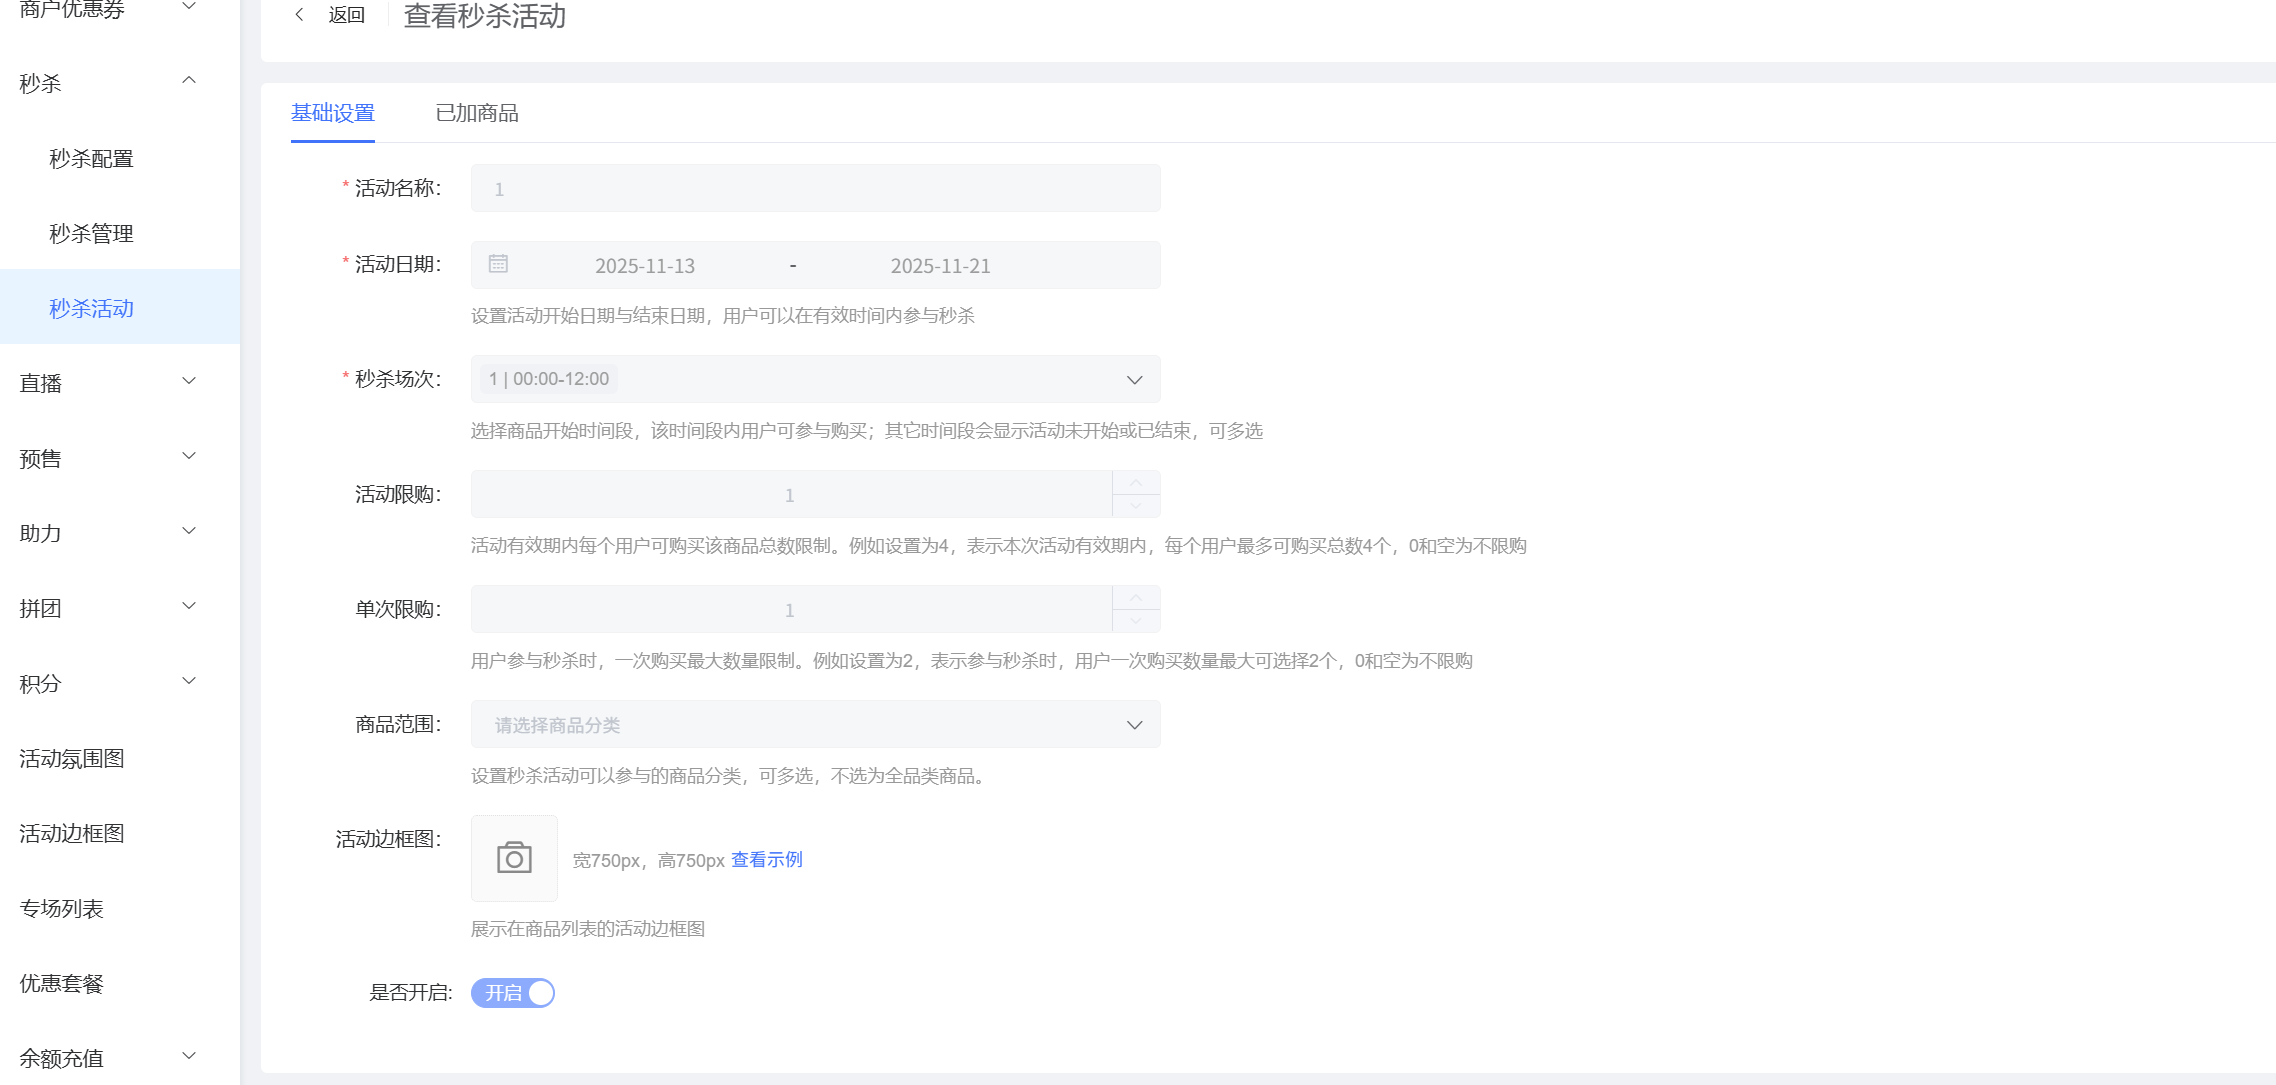The image size is (2276, 1085).
Task: Expand the 拼团 sidebar menu
Action: coord(188,607)
